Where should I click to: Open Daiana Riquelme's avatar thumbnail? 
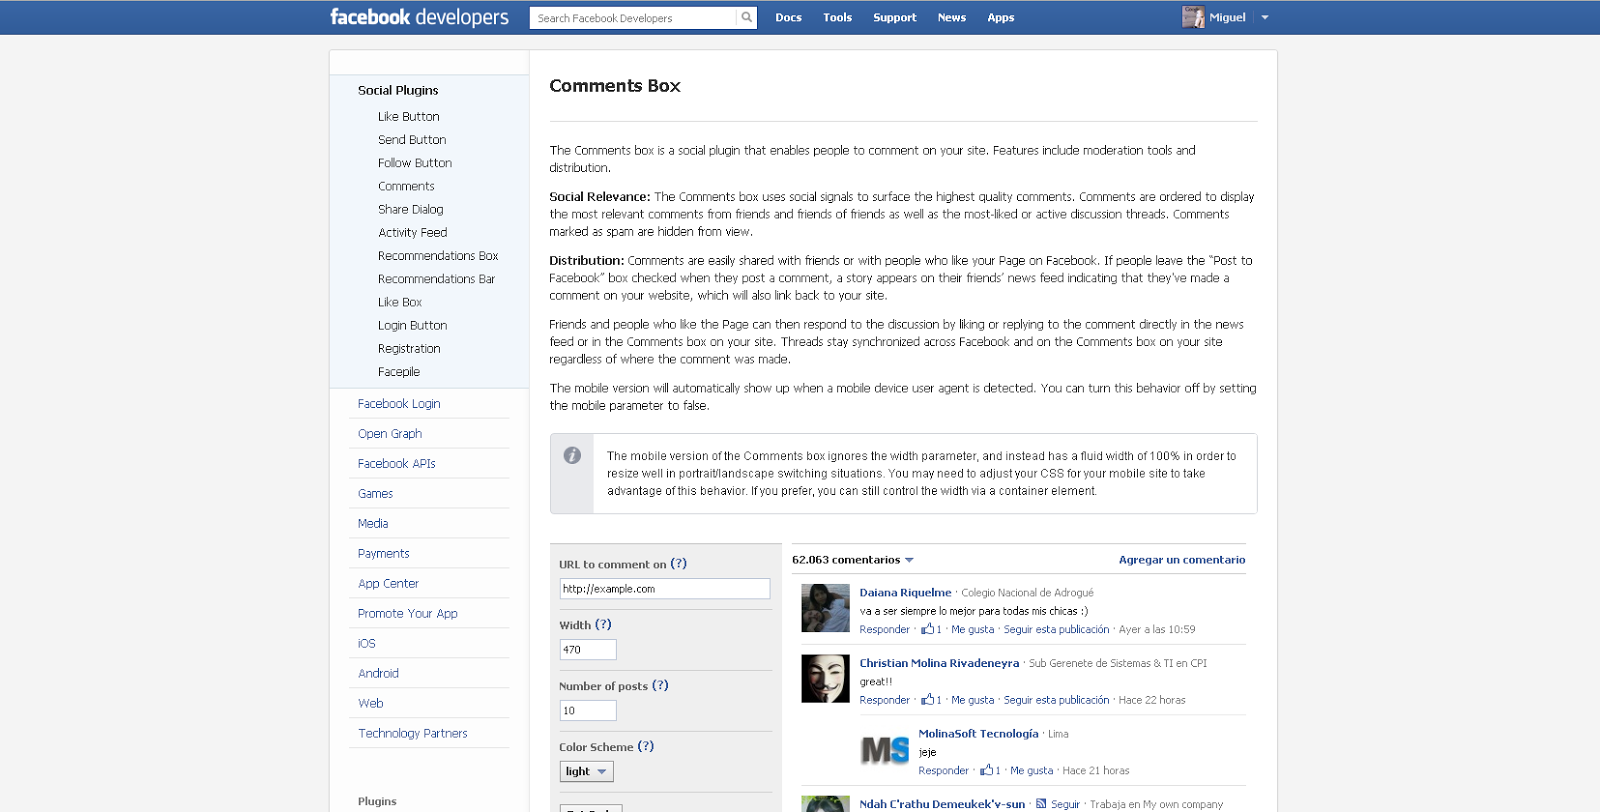click(x=825, y=608)
